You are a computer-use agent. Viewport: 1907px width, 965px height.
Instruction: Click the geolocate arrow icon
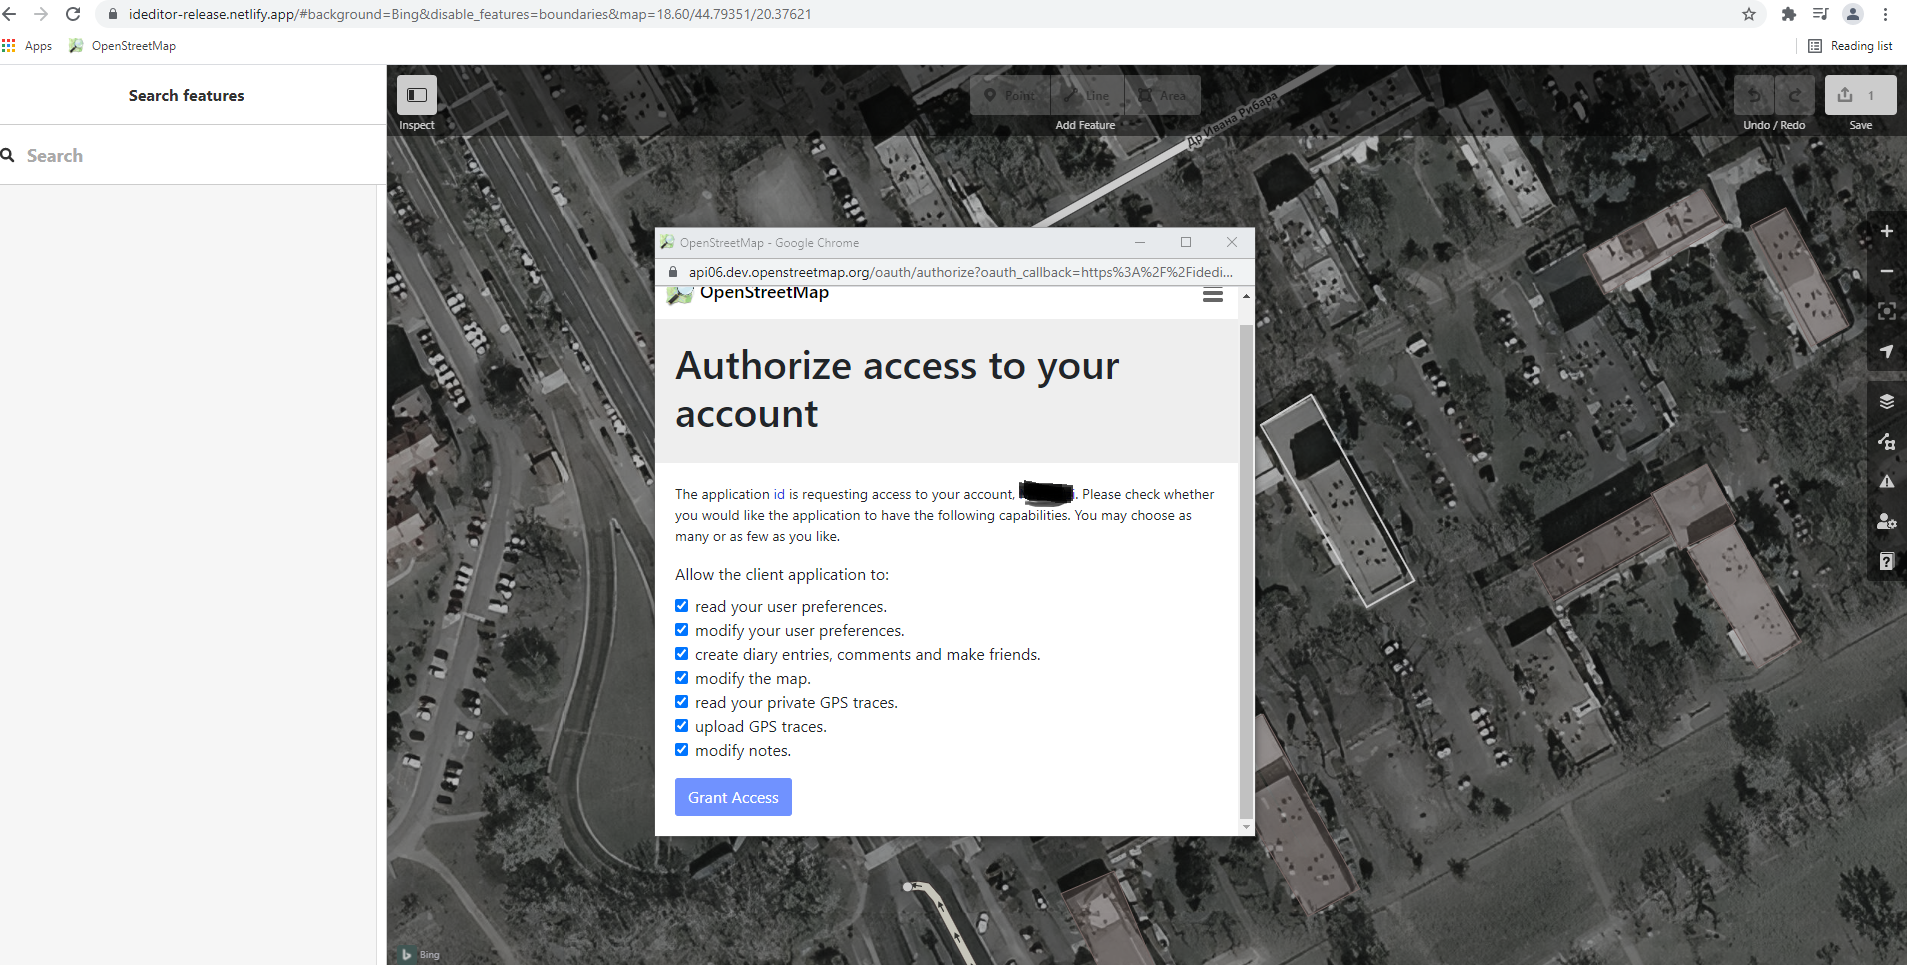(x=1886, y=351)
